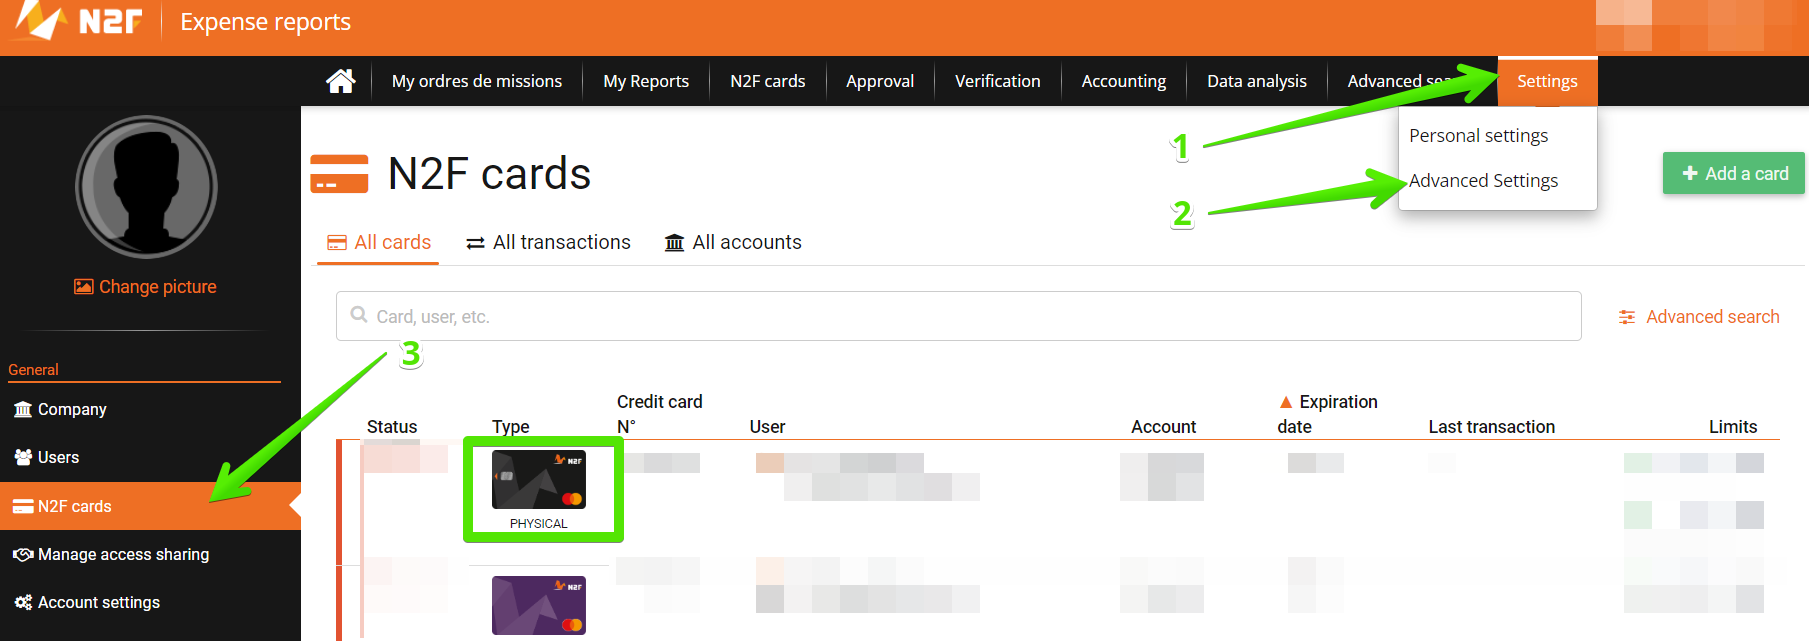Viewport: 1809px width, 641px height.
Task: Click the sidebar N2F cards card icon
Action: [x=23, y=506]
